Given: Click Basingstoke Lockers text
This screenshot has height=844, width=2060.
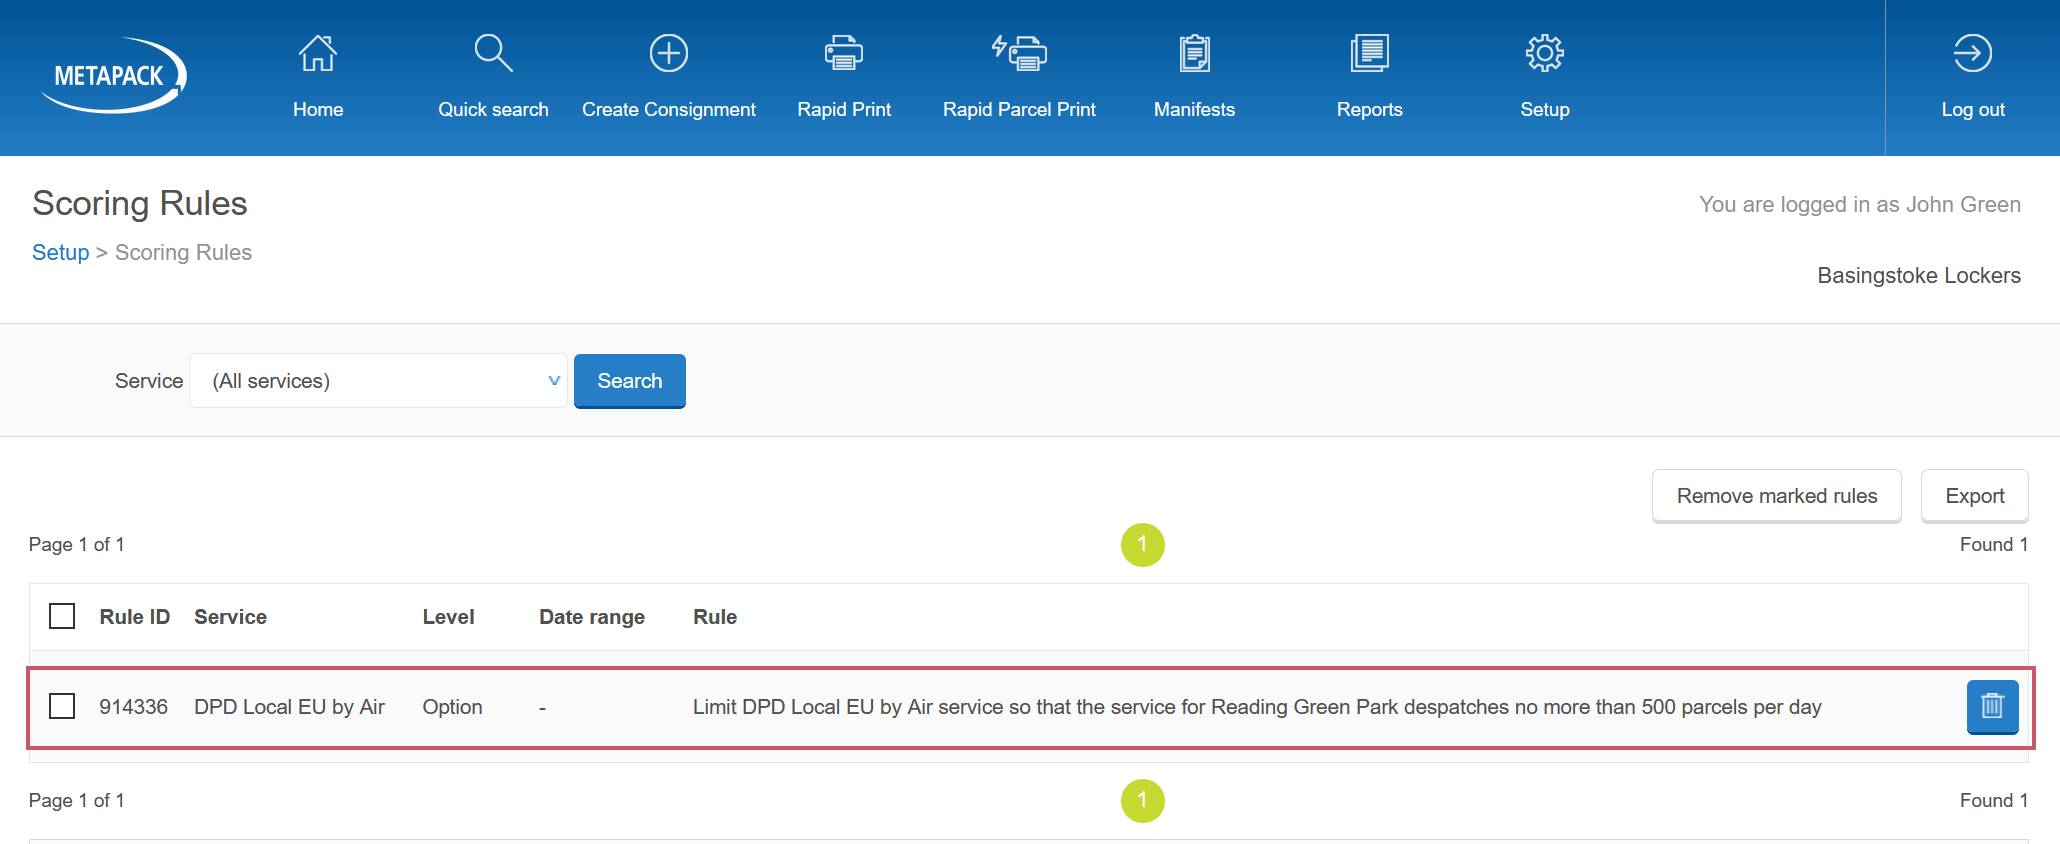Looking at the screenshot, I should [x=1919, y=275].
